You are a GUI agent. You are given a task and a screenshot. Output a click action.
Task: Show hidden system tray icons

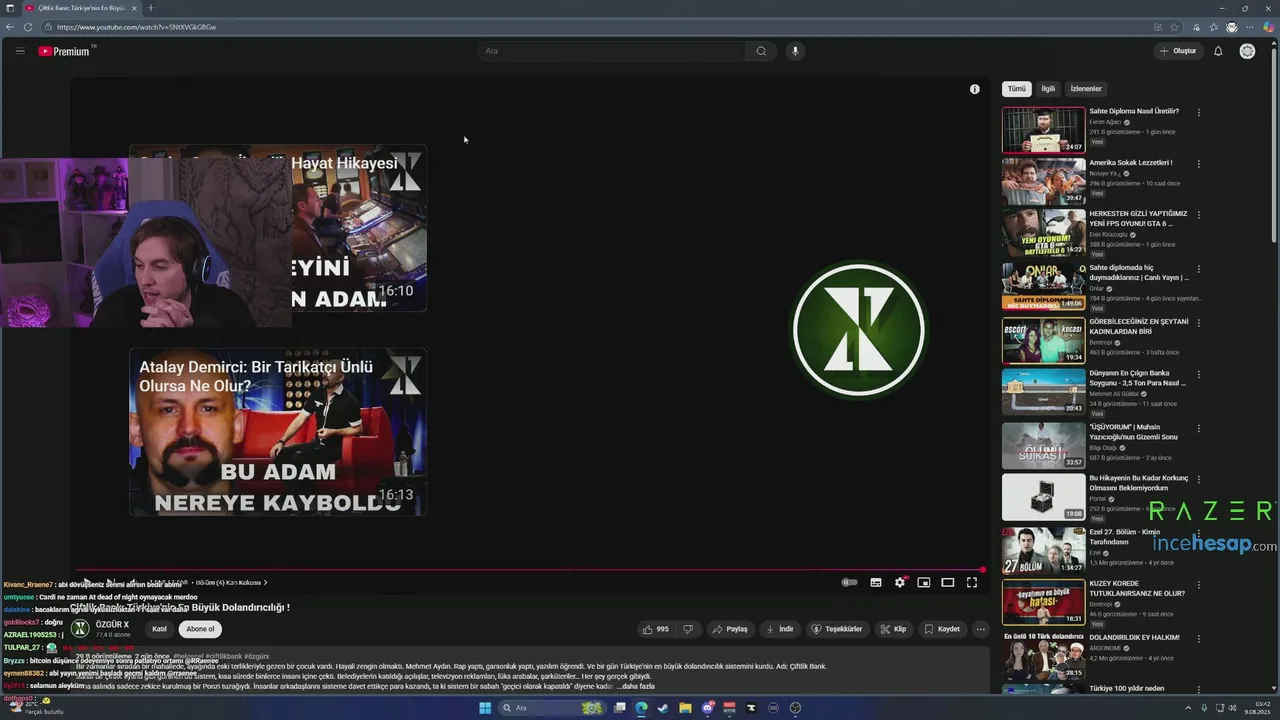click(x=1186, y=708)
